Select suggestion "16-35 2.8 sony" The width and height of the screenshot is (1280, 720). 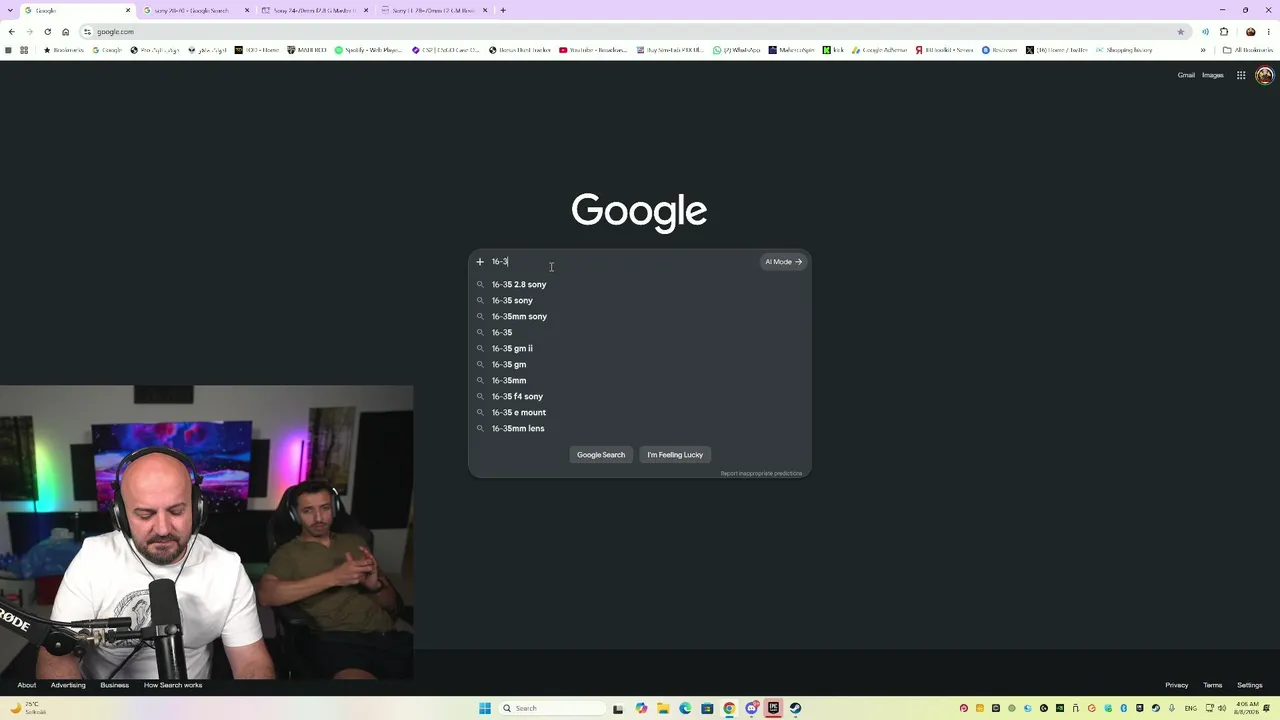pos(640,285)
